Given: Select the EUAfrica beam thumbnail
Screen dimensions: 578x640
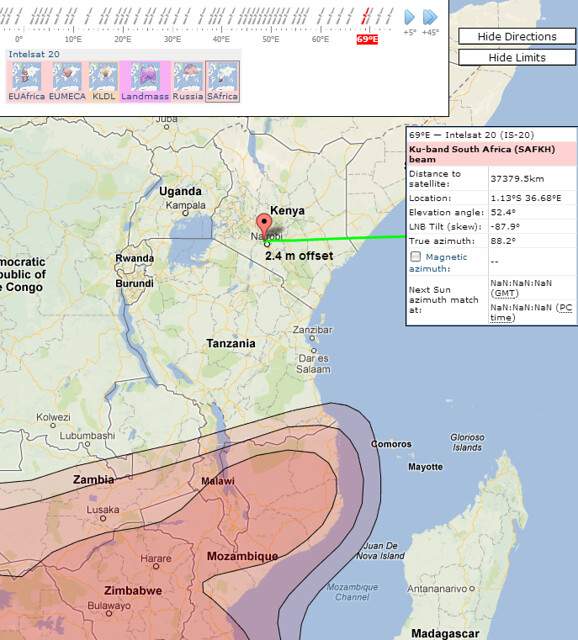Looking at the screenshot, I should click(27, 77).
